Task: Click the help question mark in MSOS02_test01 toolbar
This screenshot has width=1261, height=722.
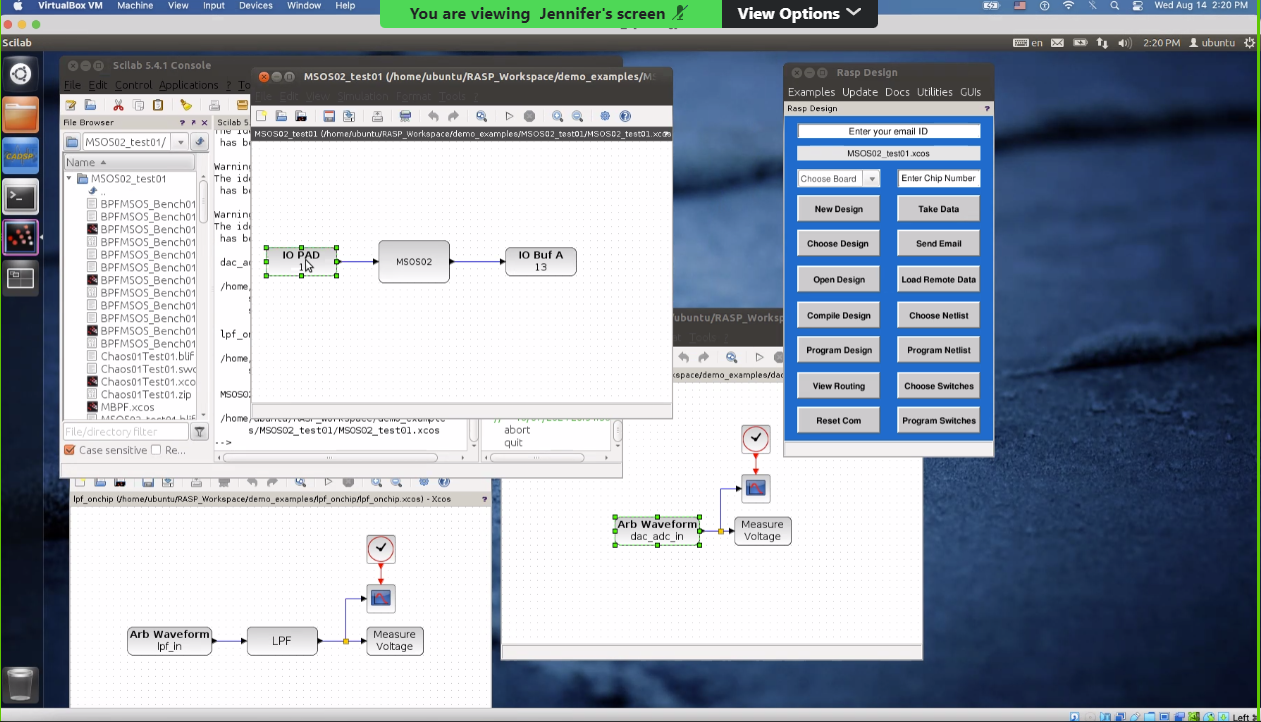Action: click(625, 116)
